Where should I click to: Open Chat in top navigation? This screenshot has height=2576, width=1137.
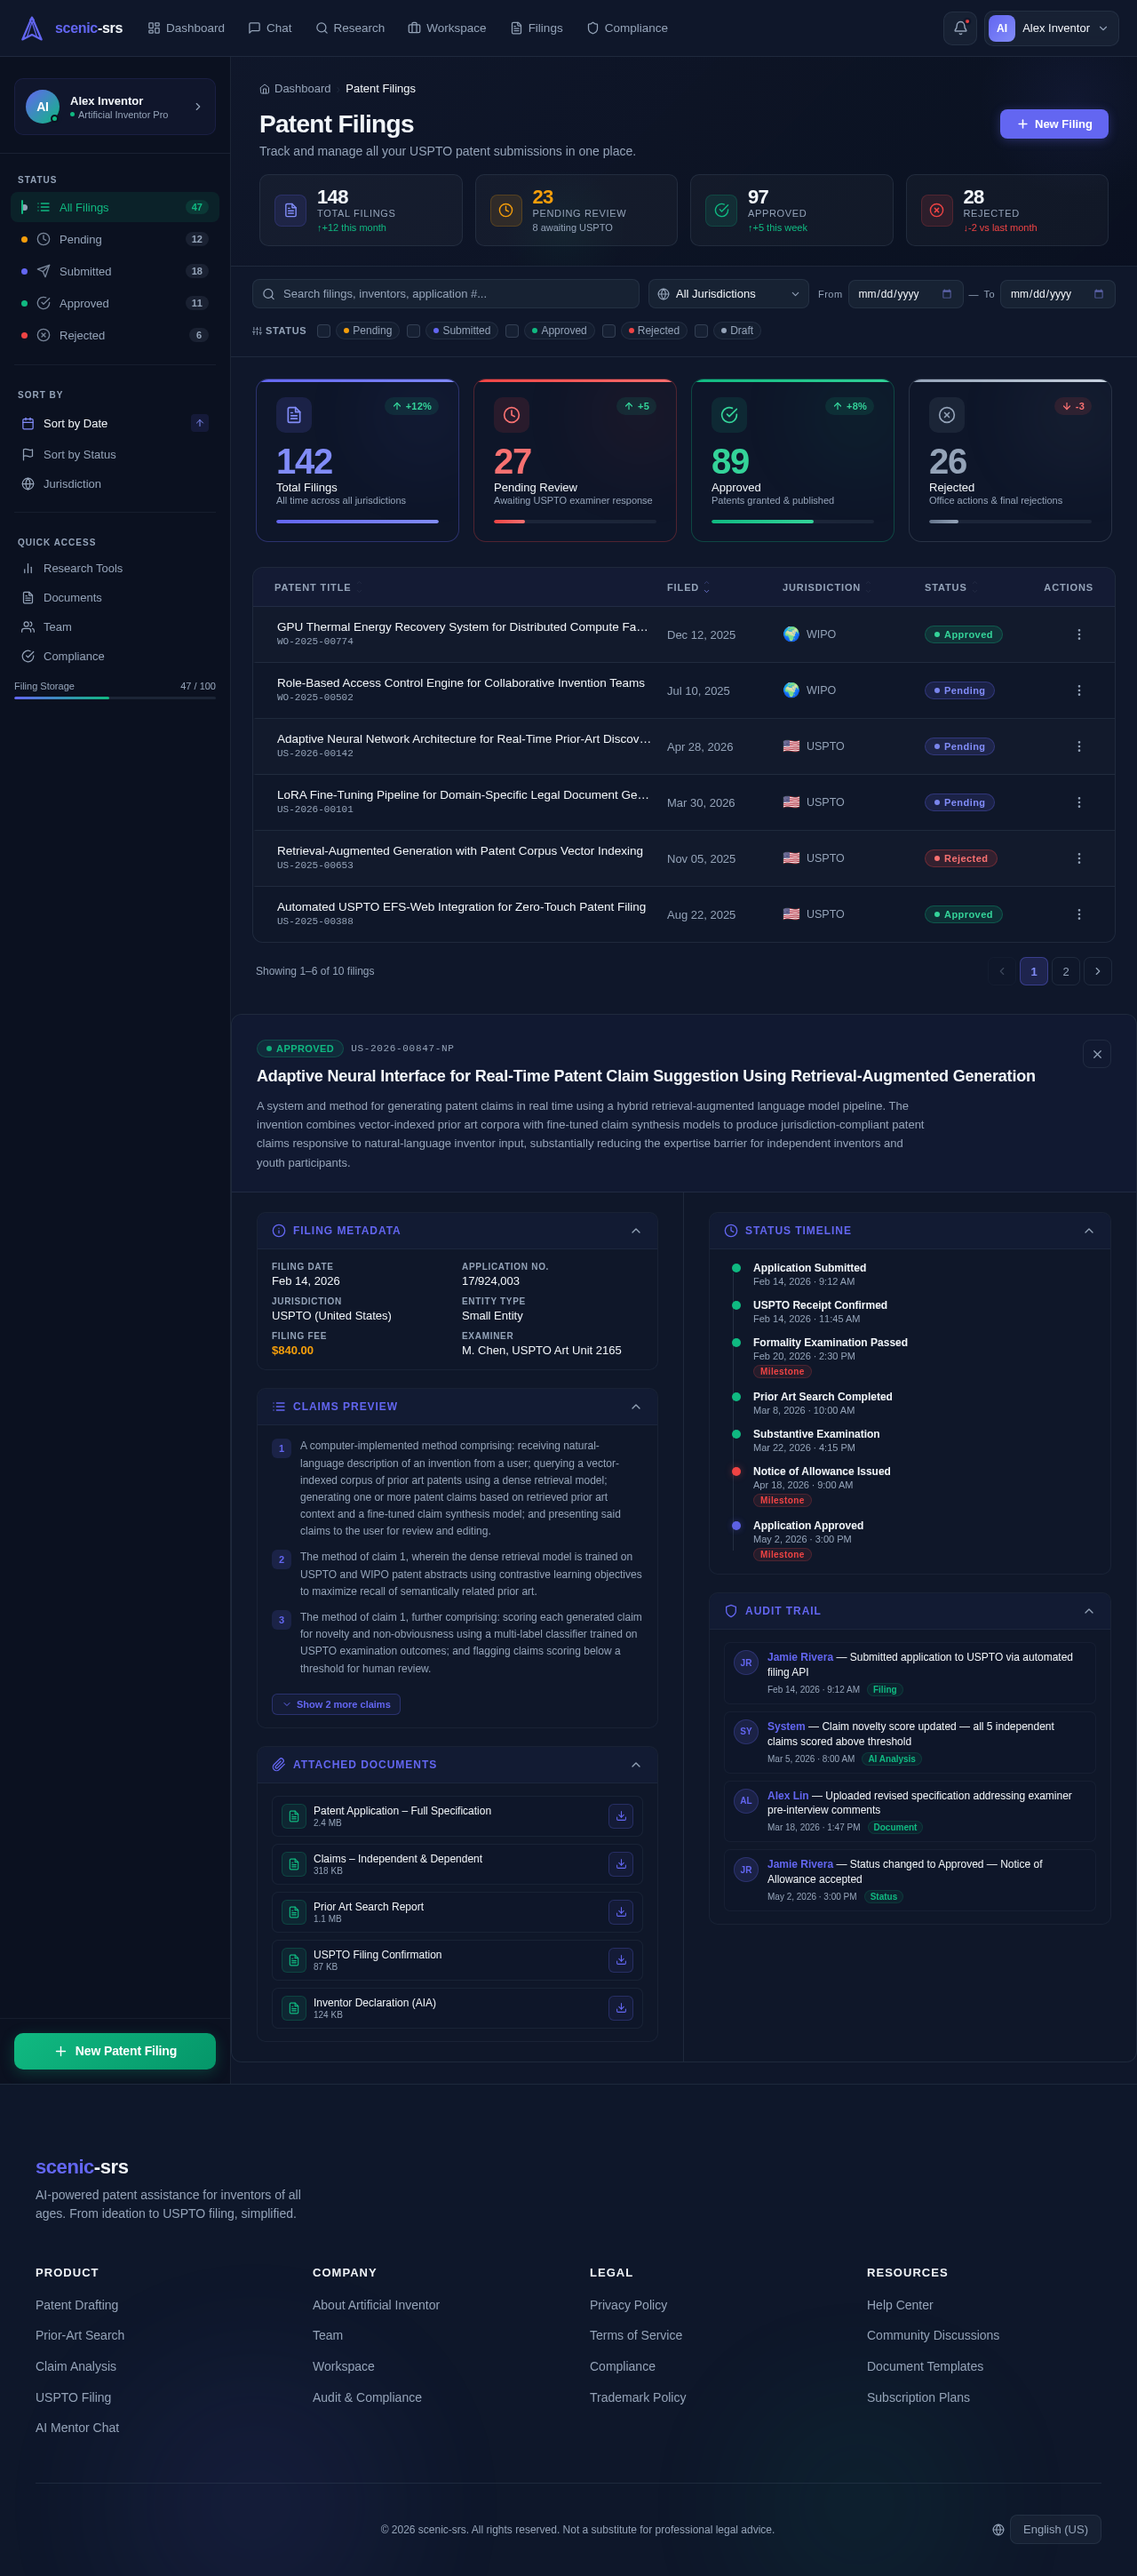pos(270,28)
